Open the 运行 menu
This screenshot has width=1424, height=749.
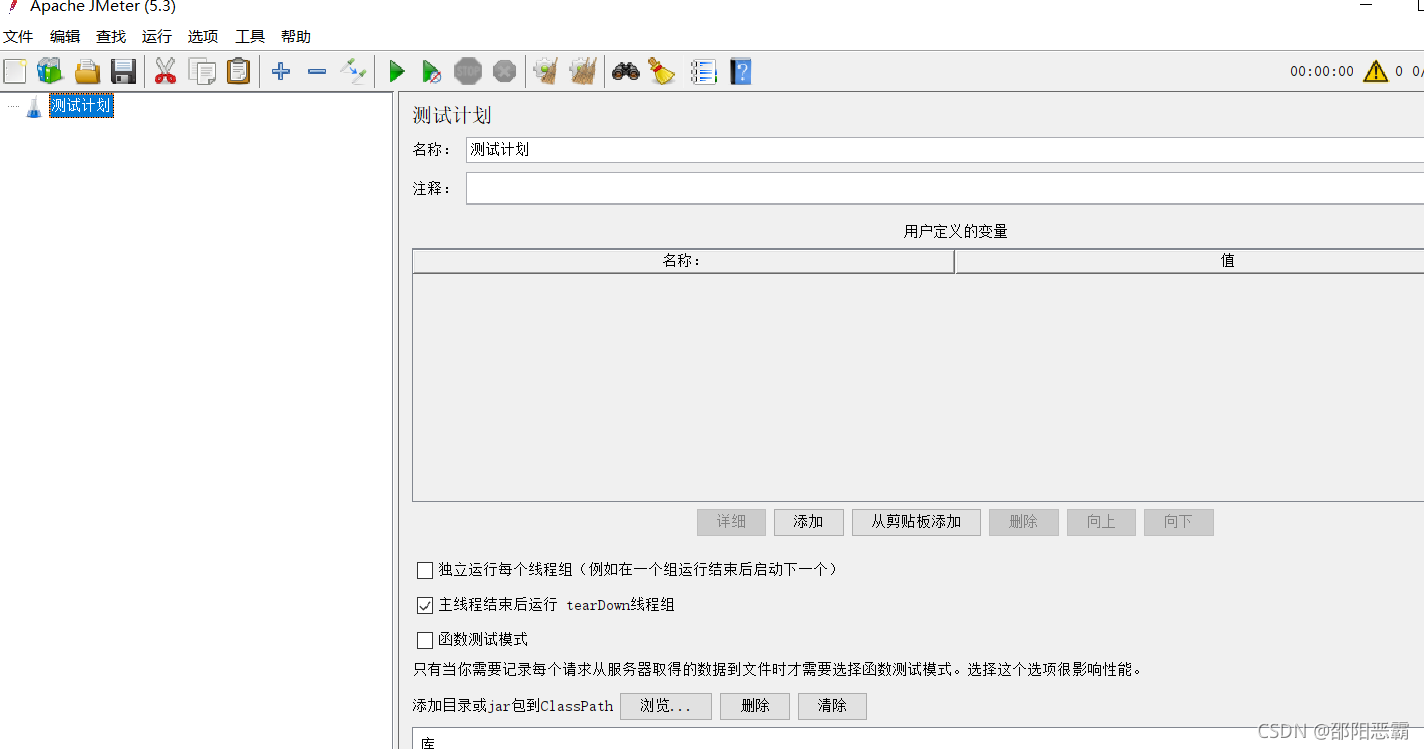tap(157, 36)
